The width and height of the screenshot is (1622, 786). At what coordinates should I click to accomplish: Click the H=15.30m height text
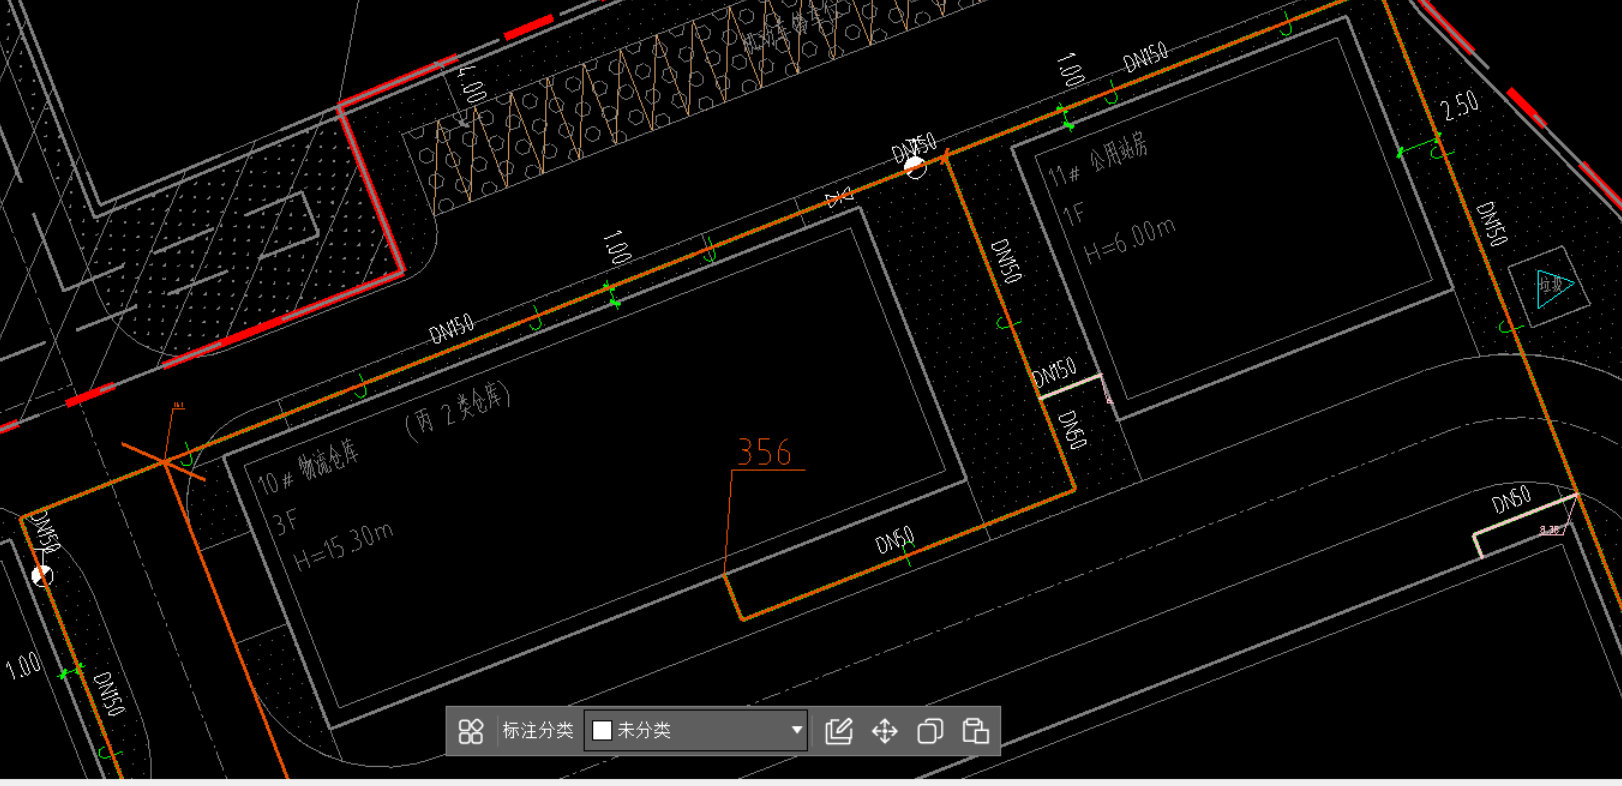point(343,547)
